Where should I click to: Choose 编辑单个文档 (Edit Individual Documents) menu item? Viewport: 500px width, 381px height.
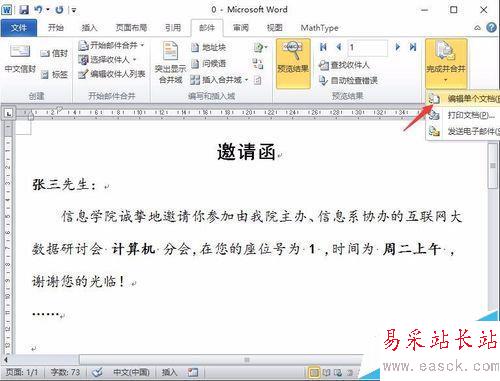[464, 99]
